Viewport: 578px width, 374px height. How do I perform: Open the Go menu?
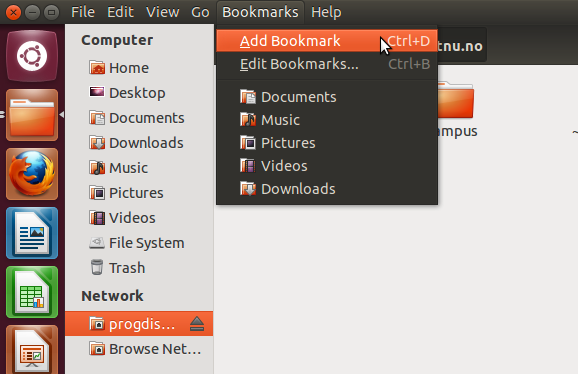click(200, 12)
